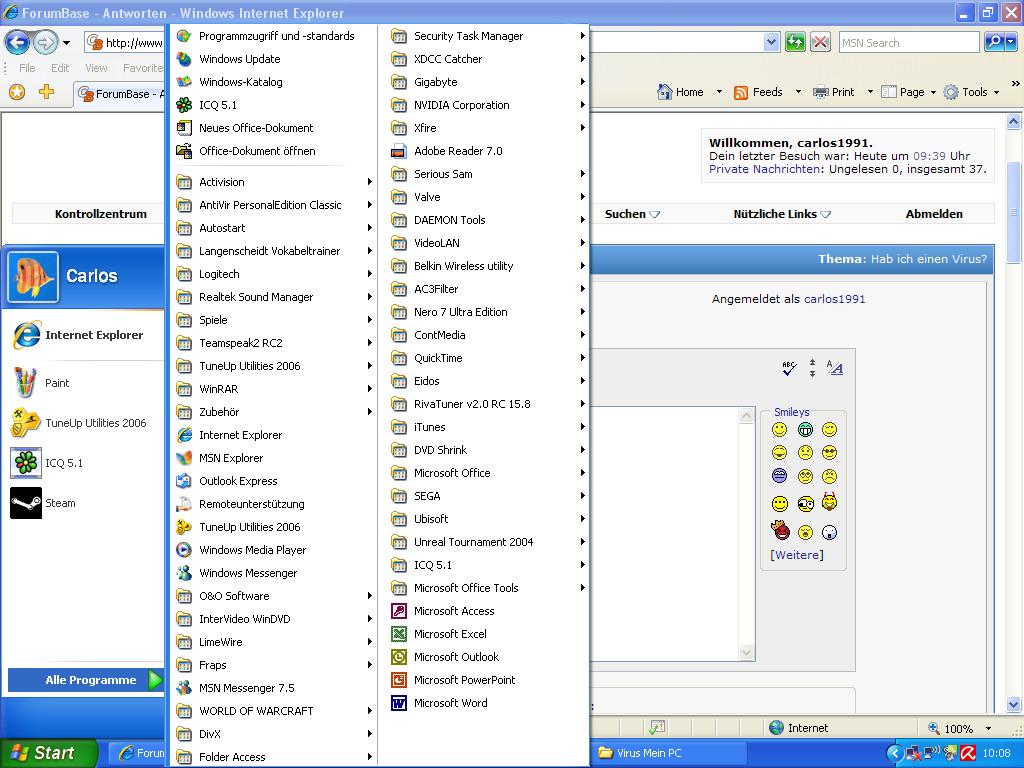This screenshot has width=1024, height=768.
Task: Start Outlook Express
Action: pos(273,481)
